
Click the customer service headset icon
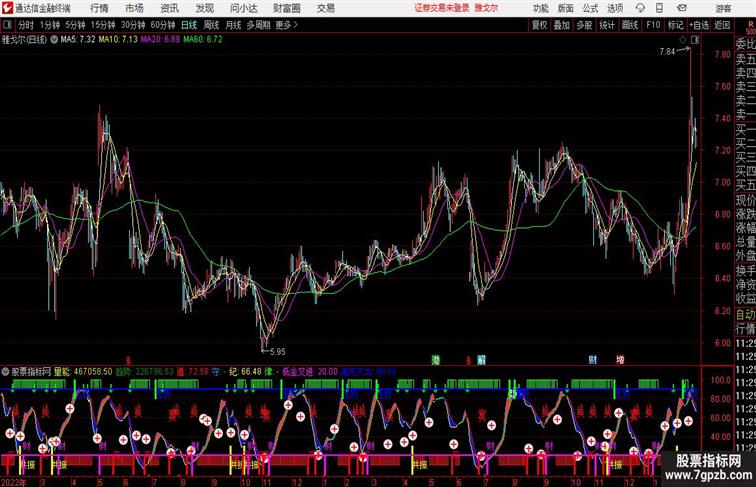click(640, 8)
